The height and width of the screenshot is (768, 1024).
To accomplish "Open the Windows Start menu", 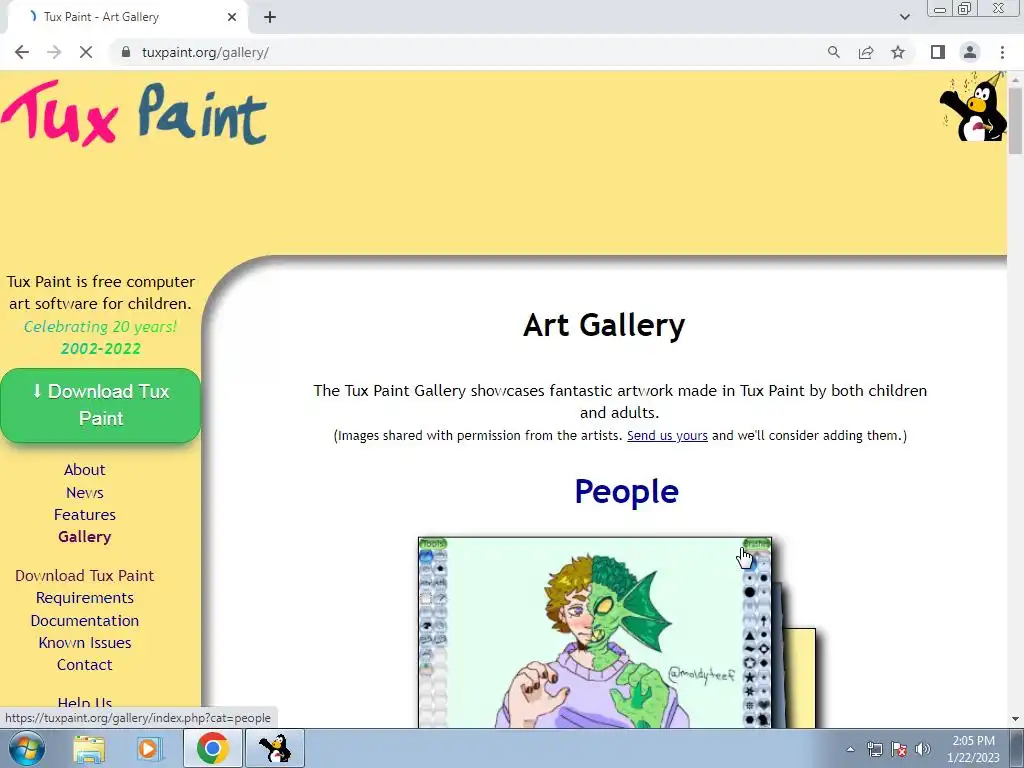I will click(27, 748).
